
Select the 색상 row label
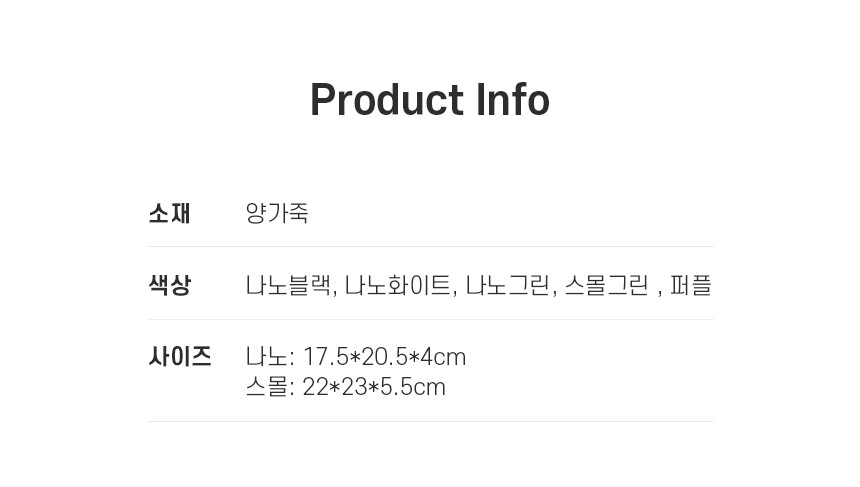coord(169,285)
